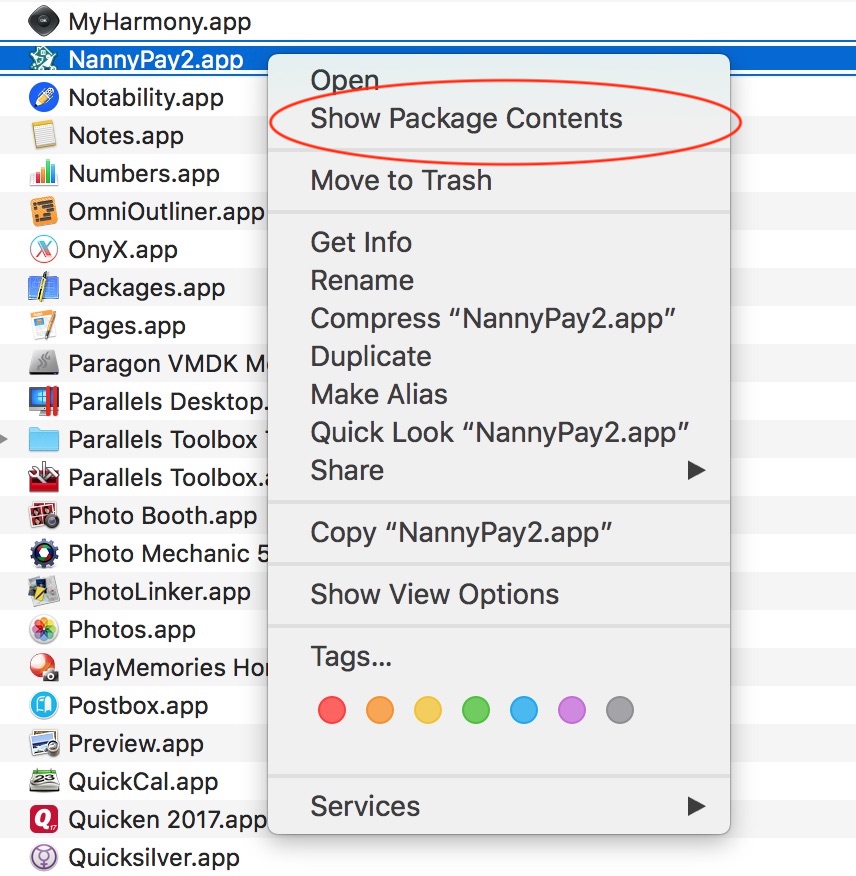
Task: Select Show Package Contents
Action: (x=466, y=118)
